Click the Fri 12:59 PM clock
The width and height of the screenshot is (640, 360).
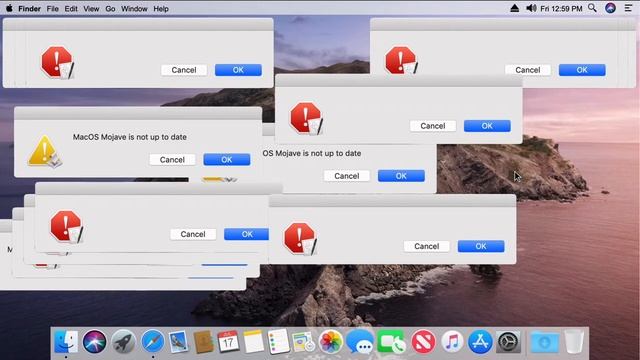click(x=561, y=9)
